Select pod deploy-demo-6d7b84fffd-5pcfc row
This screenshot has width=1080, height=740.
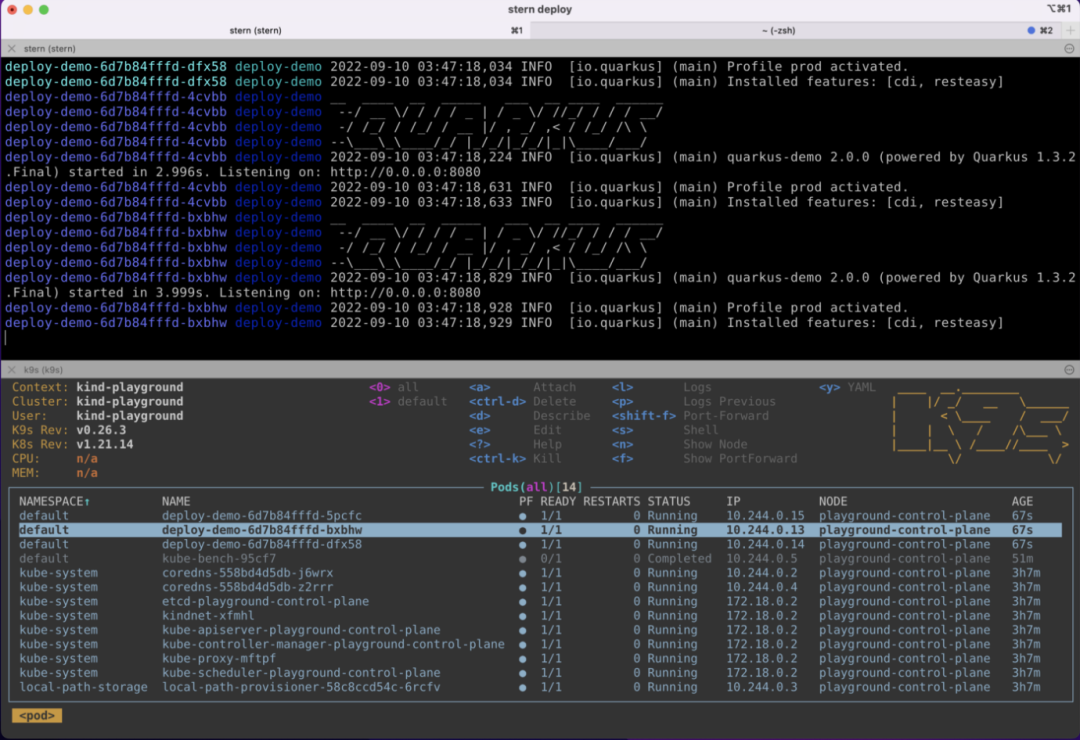click(x=540, y=515)
